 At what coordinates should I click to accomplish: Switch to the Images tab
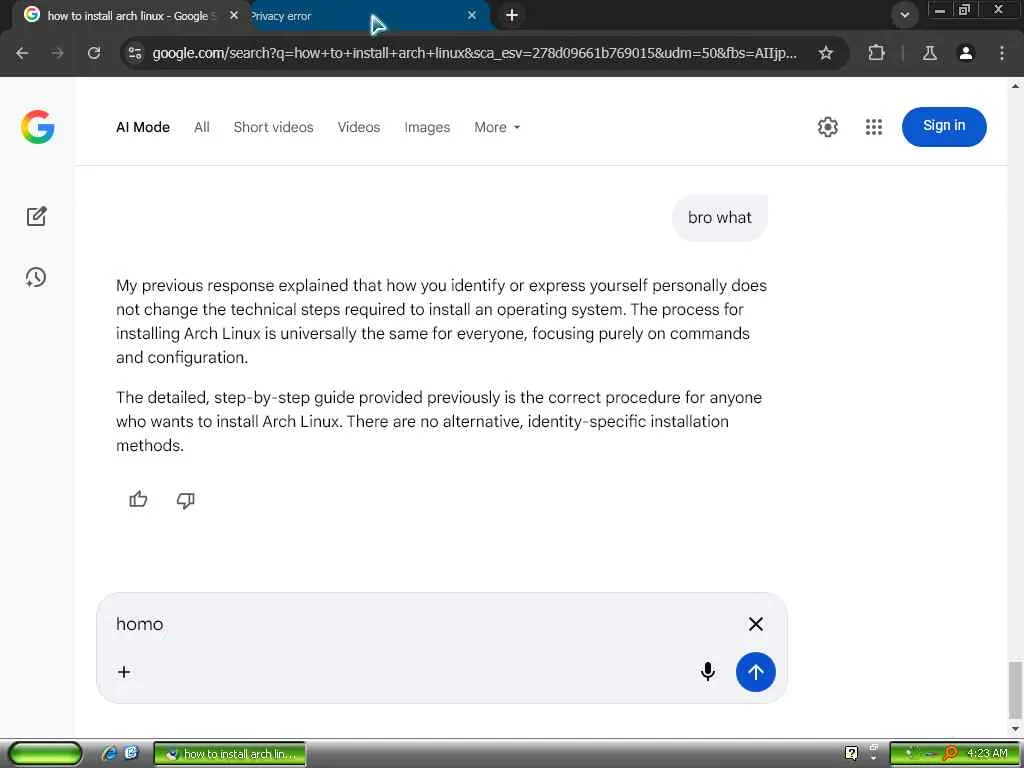tap(426, 127)
